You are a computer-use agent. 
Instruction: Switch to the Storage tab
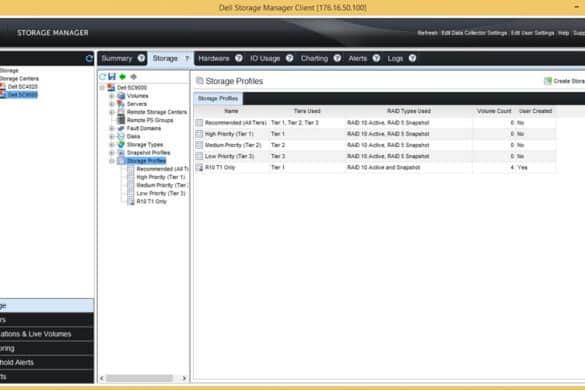(165, 59)
